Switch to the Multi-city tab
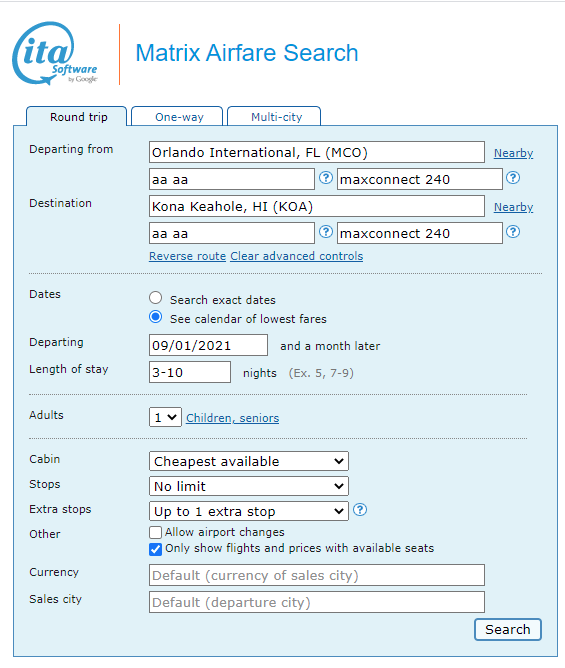The height and width of the screenshot is (668, 565). tap(274, 116)
